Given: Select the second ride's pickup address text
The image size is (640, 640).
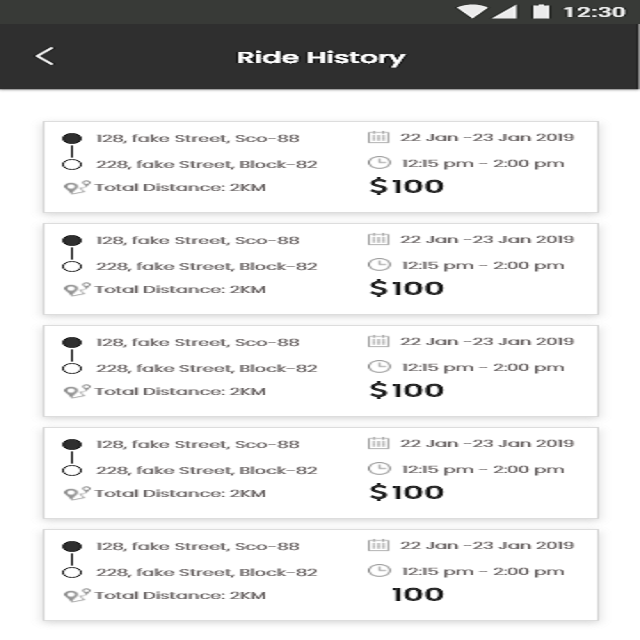Looking at the screenshot, I should (x=198, y=240).
